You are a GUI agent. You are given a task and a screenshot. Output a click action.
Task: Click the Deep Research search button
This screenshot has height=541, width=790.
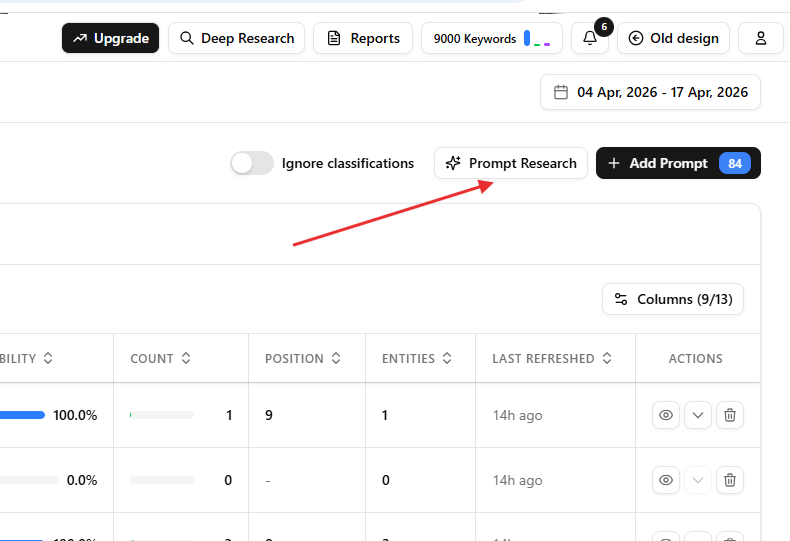pyautogui.click(x=236, y=39)
